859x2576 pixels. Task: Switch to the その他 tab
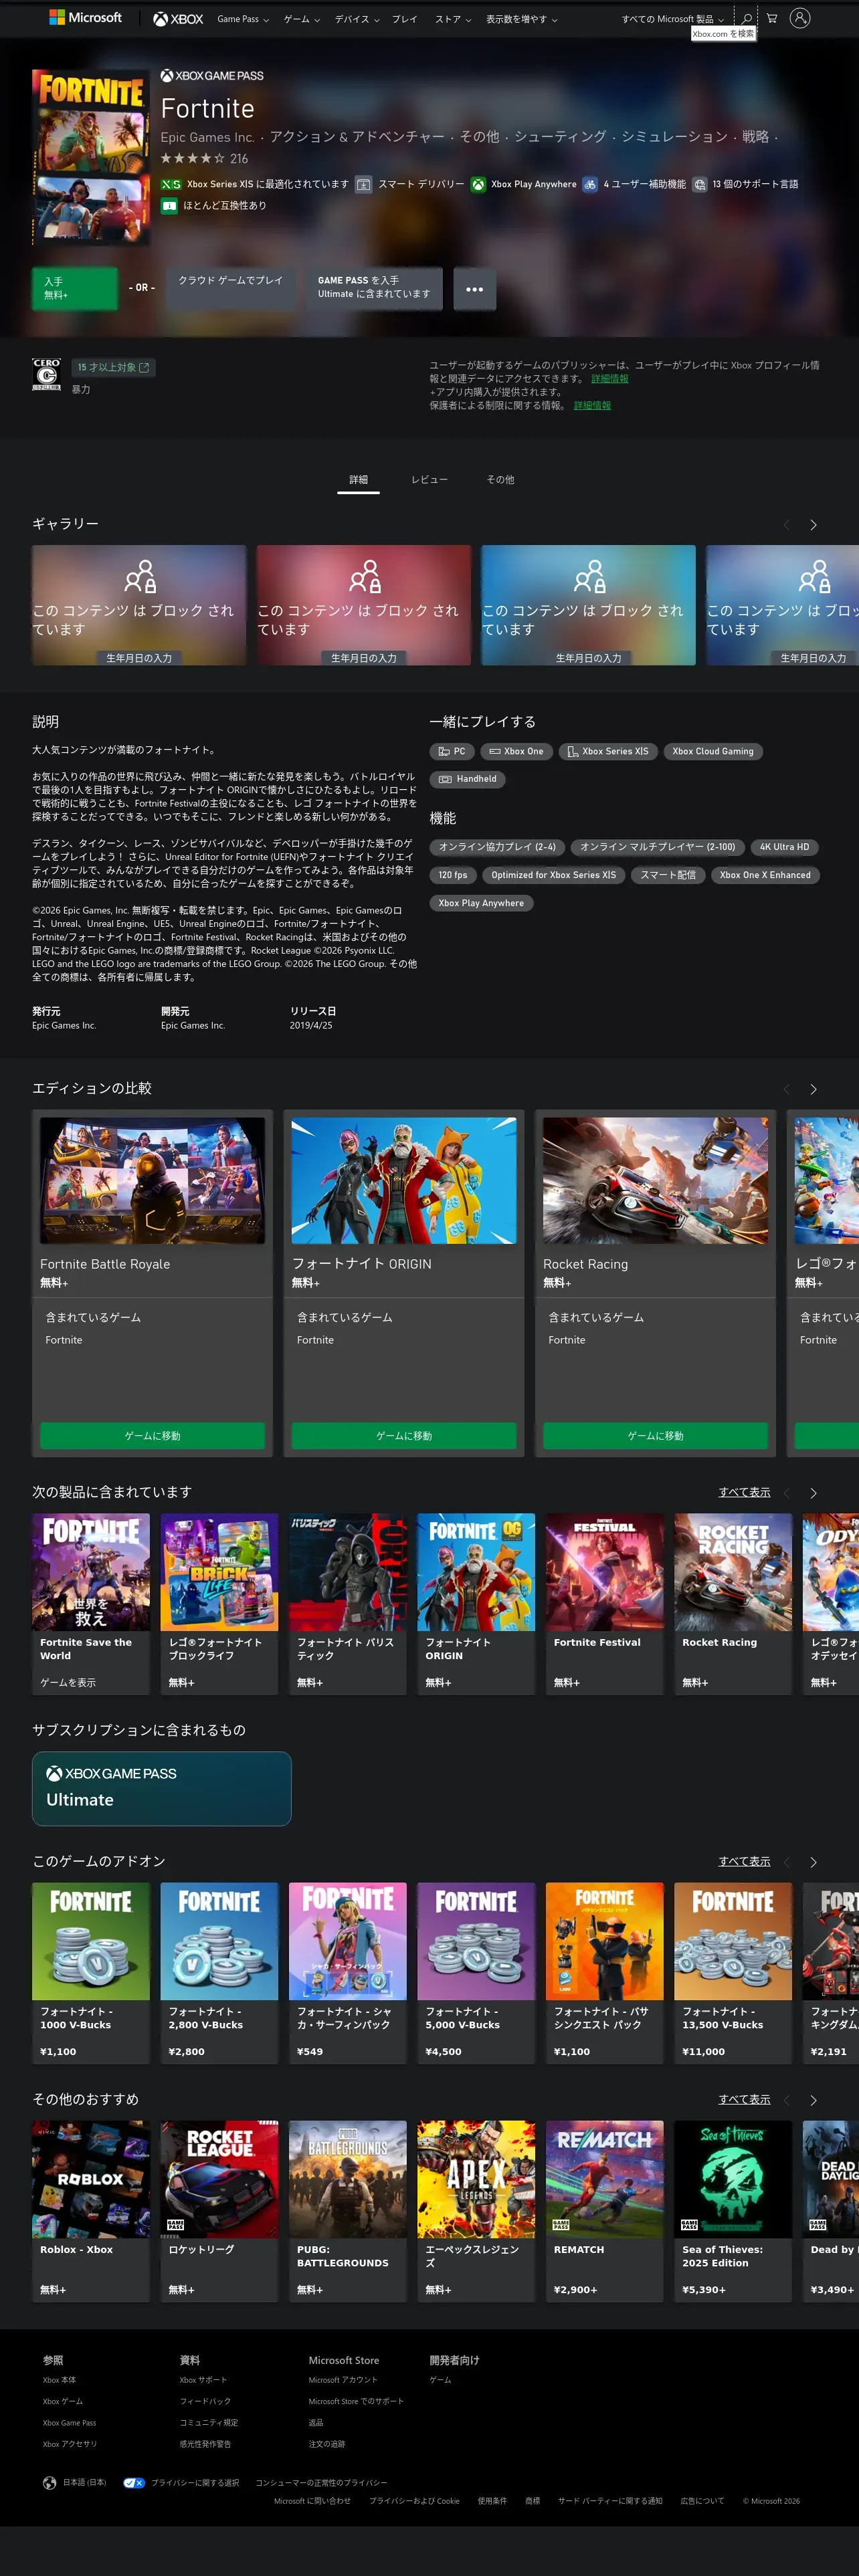point(500,480)
